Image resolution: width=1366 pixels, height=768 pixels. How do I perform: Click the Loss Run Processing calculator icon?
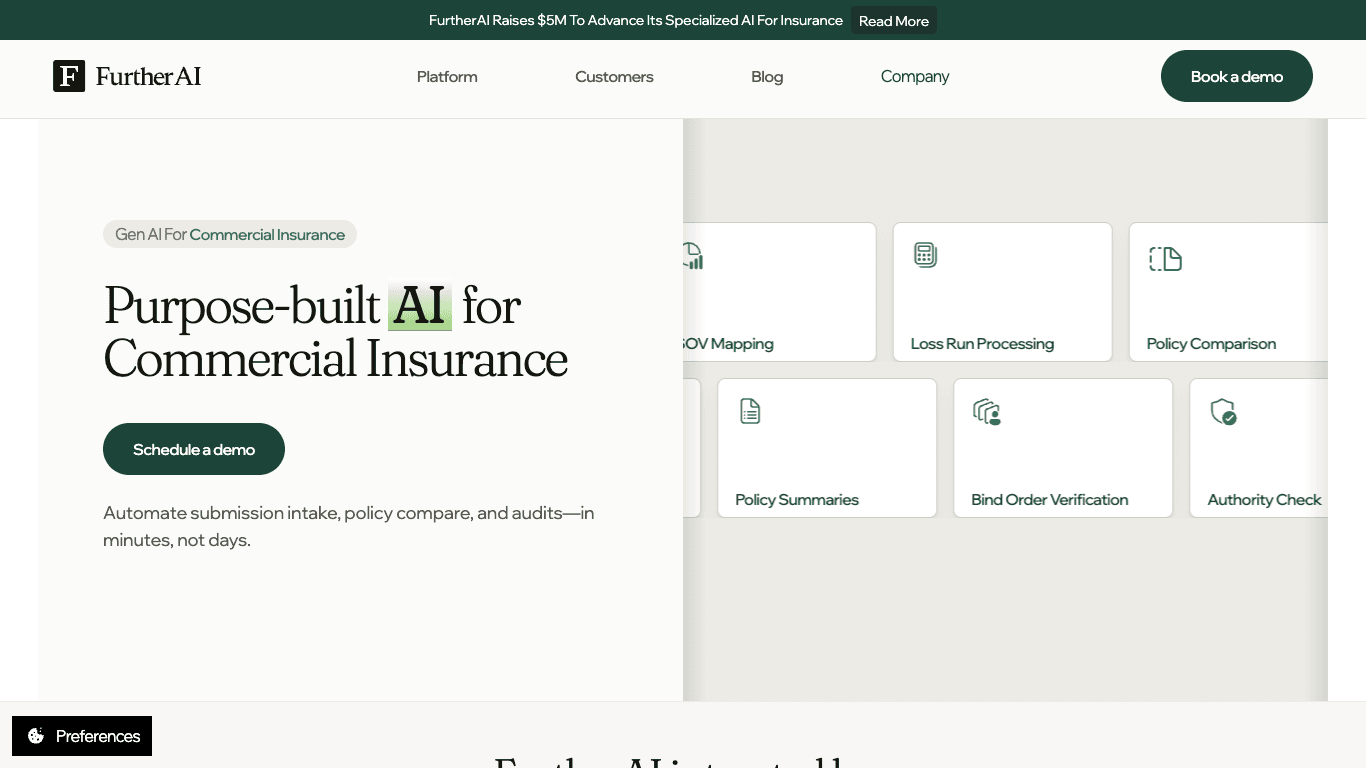click(x=925, y=255)
